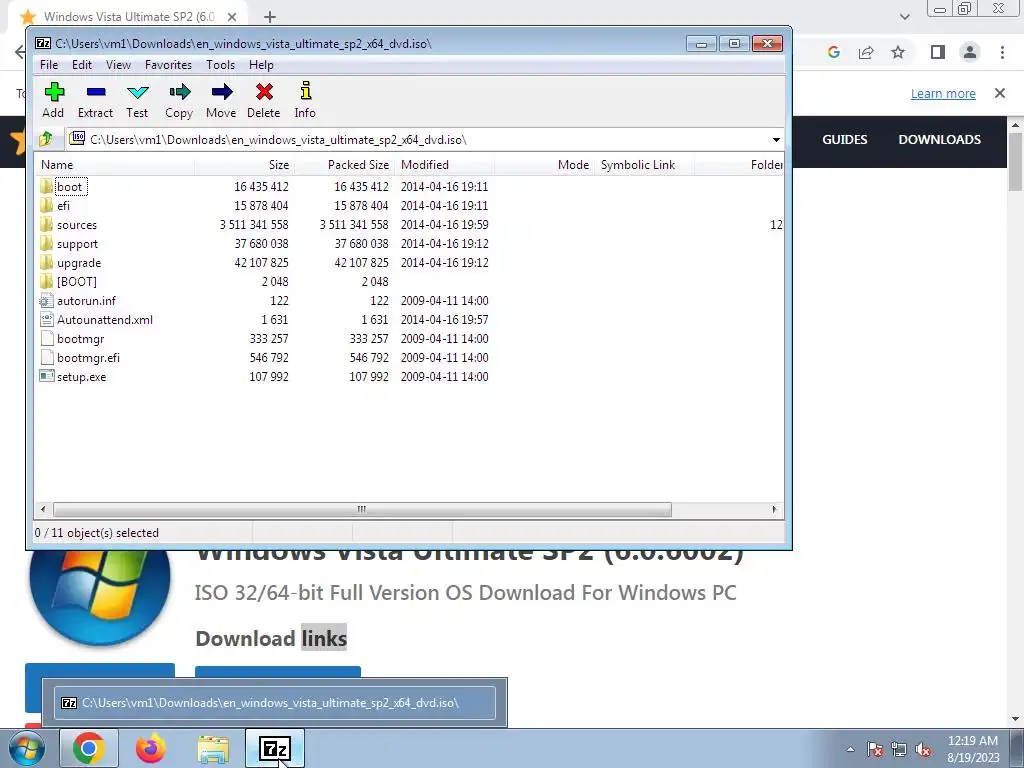1024x768 pixels.
Task: Open the Chrome three-dot menu
Action: pos(1002,52)
